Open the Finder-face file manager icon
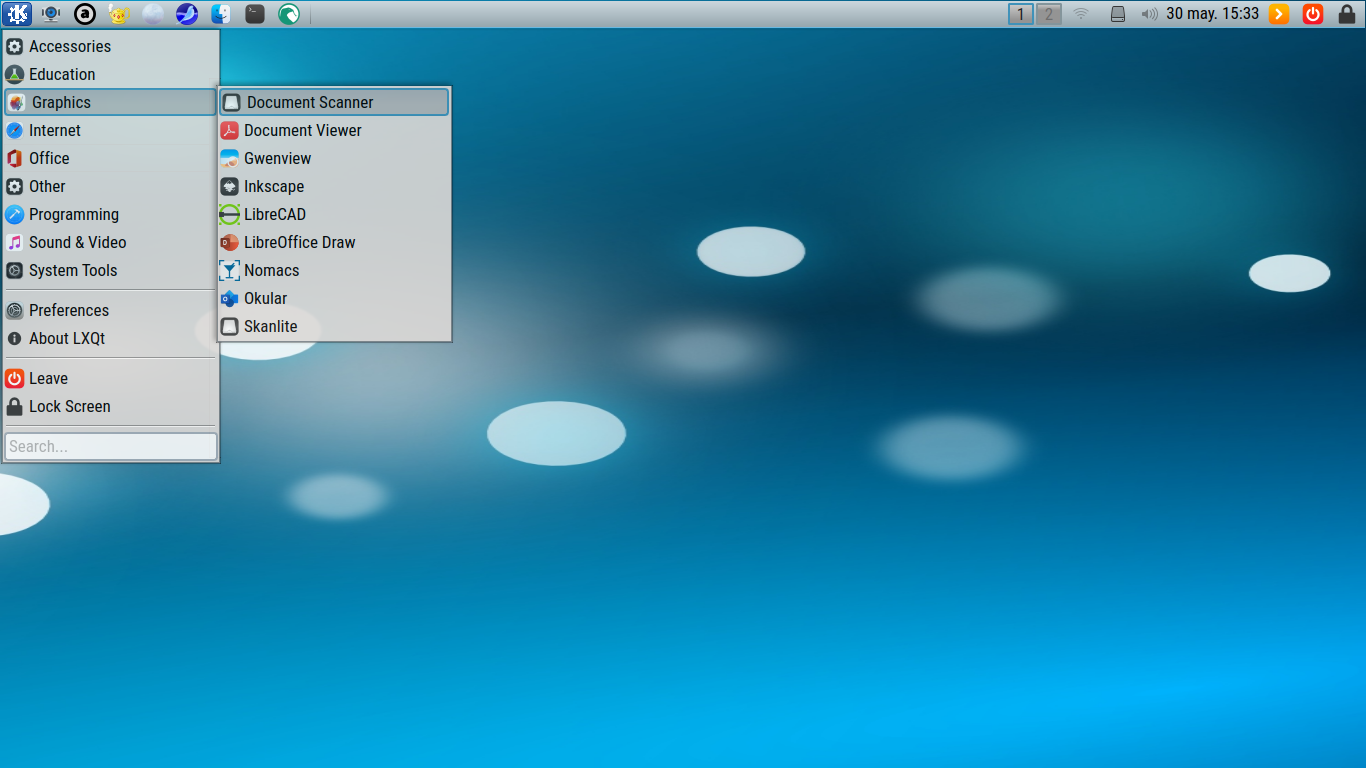This screenshot has width=1366, height=768. 221,14
